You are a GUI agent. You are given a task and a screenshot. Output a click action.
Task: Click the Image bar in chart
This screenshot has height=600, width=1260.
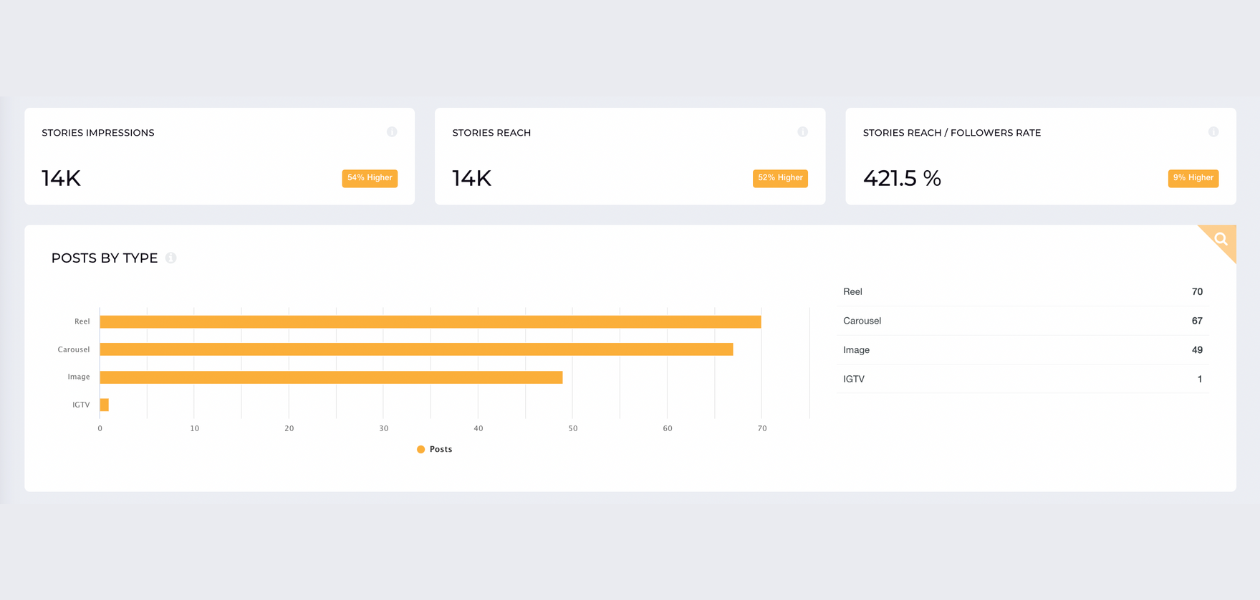pyautogui.click(x=331, y=377)
